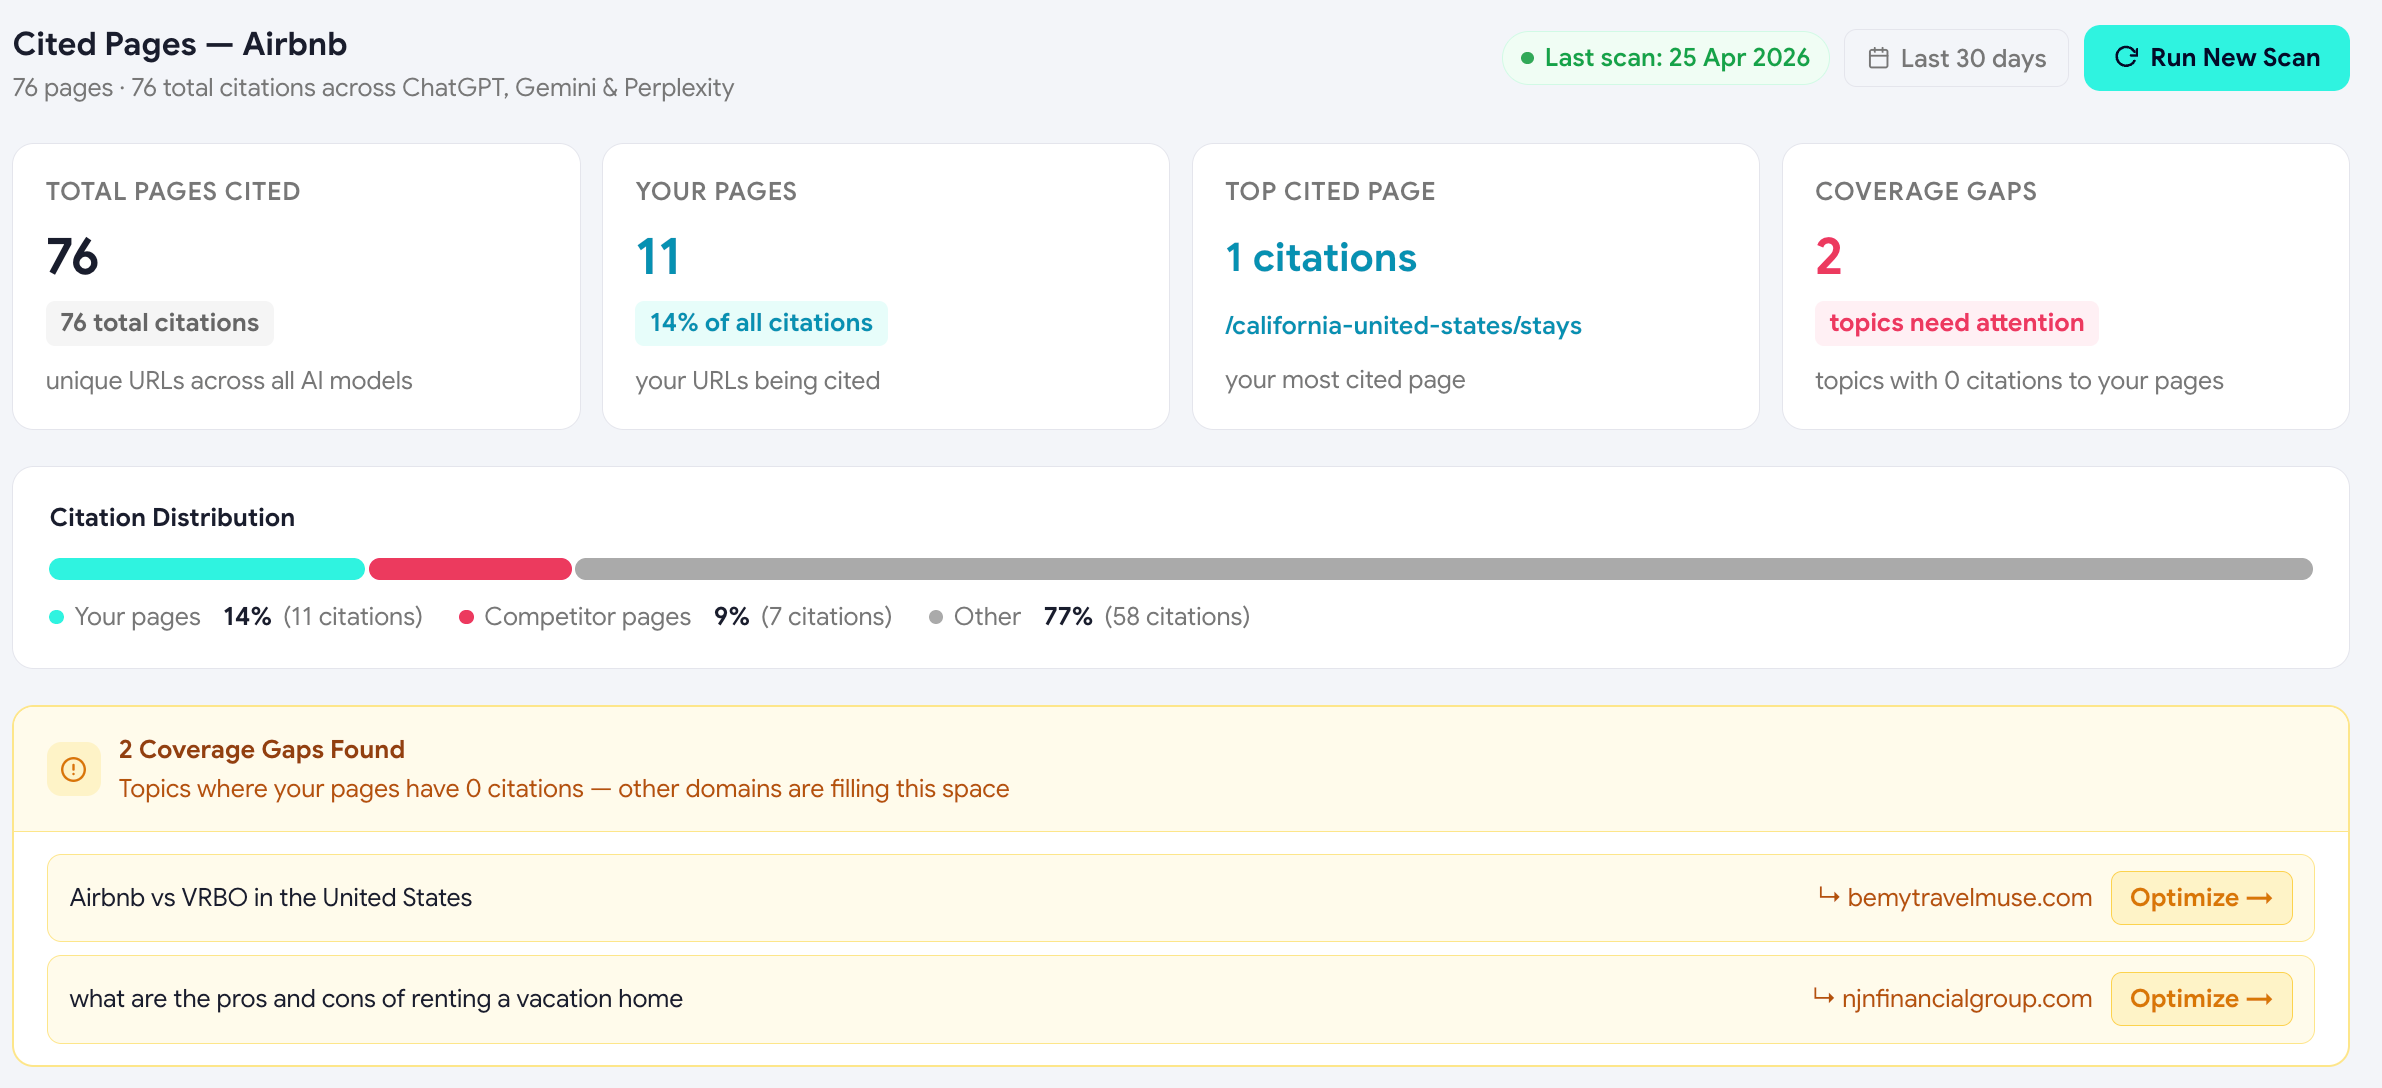
Task: Click the teal dot beside Your pages legend
Action: (57, 617)
